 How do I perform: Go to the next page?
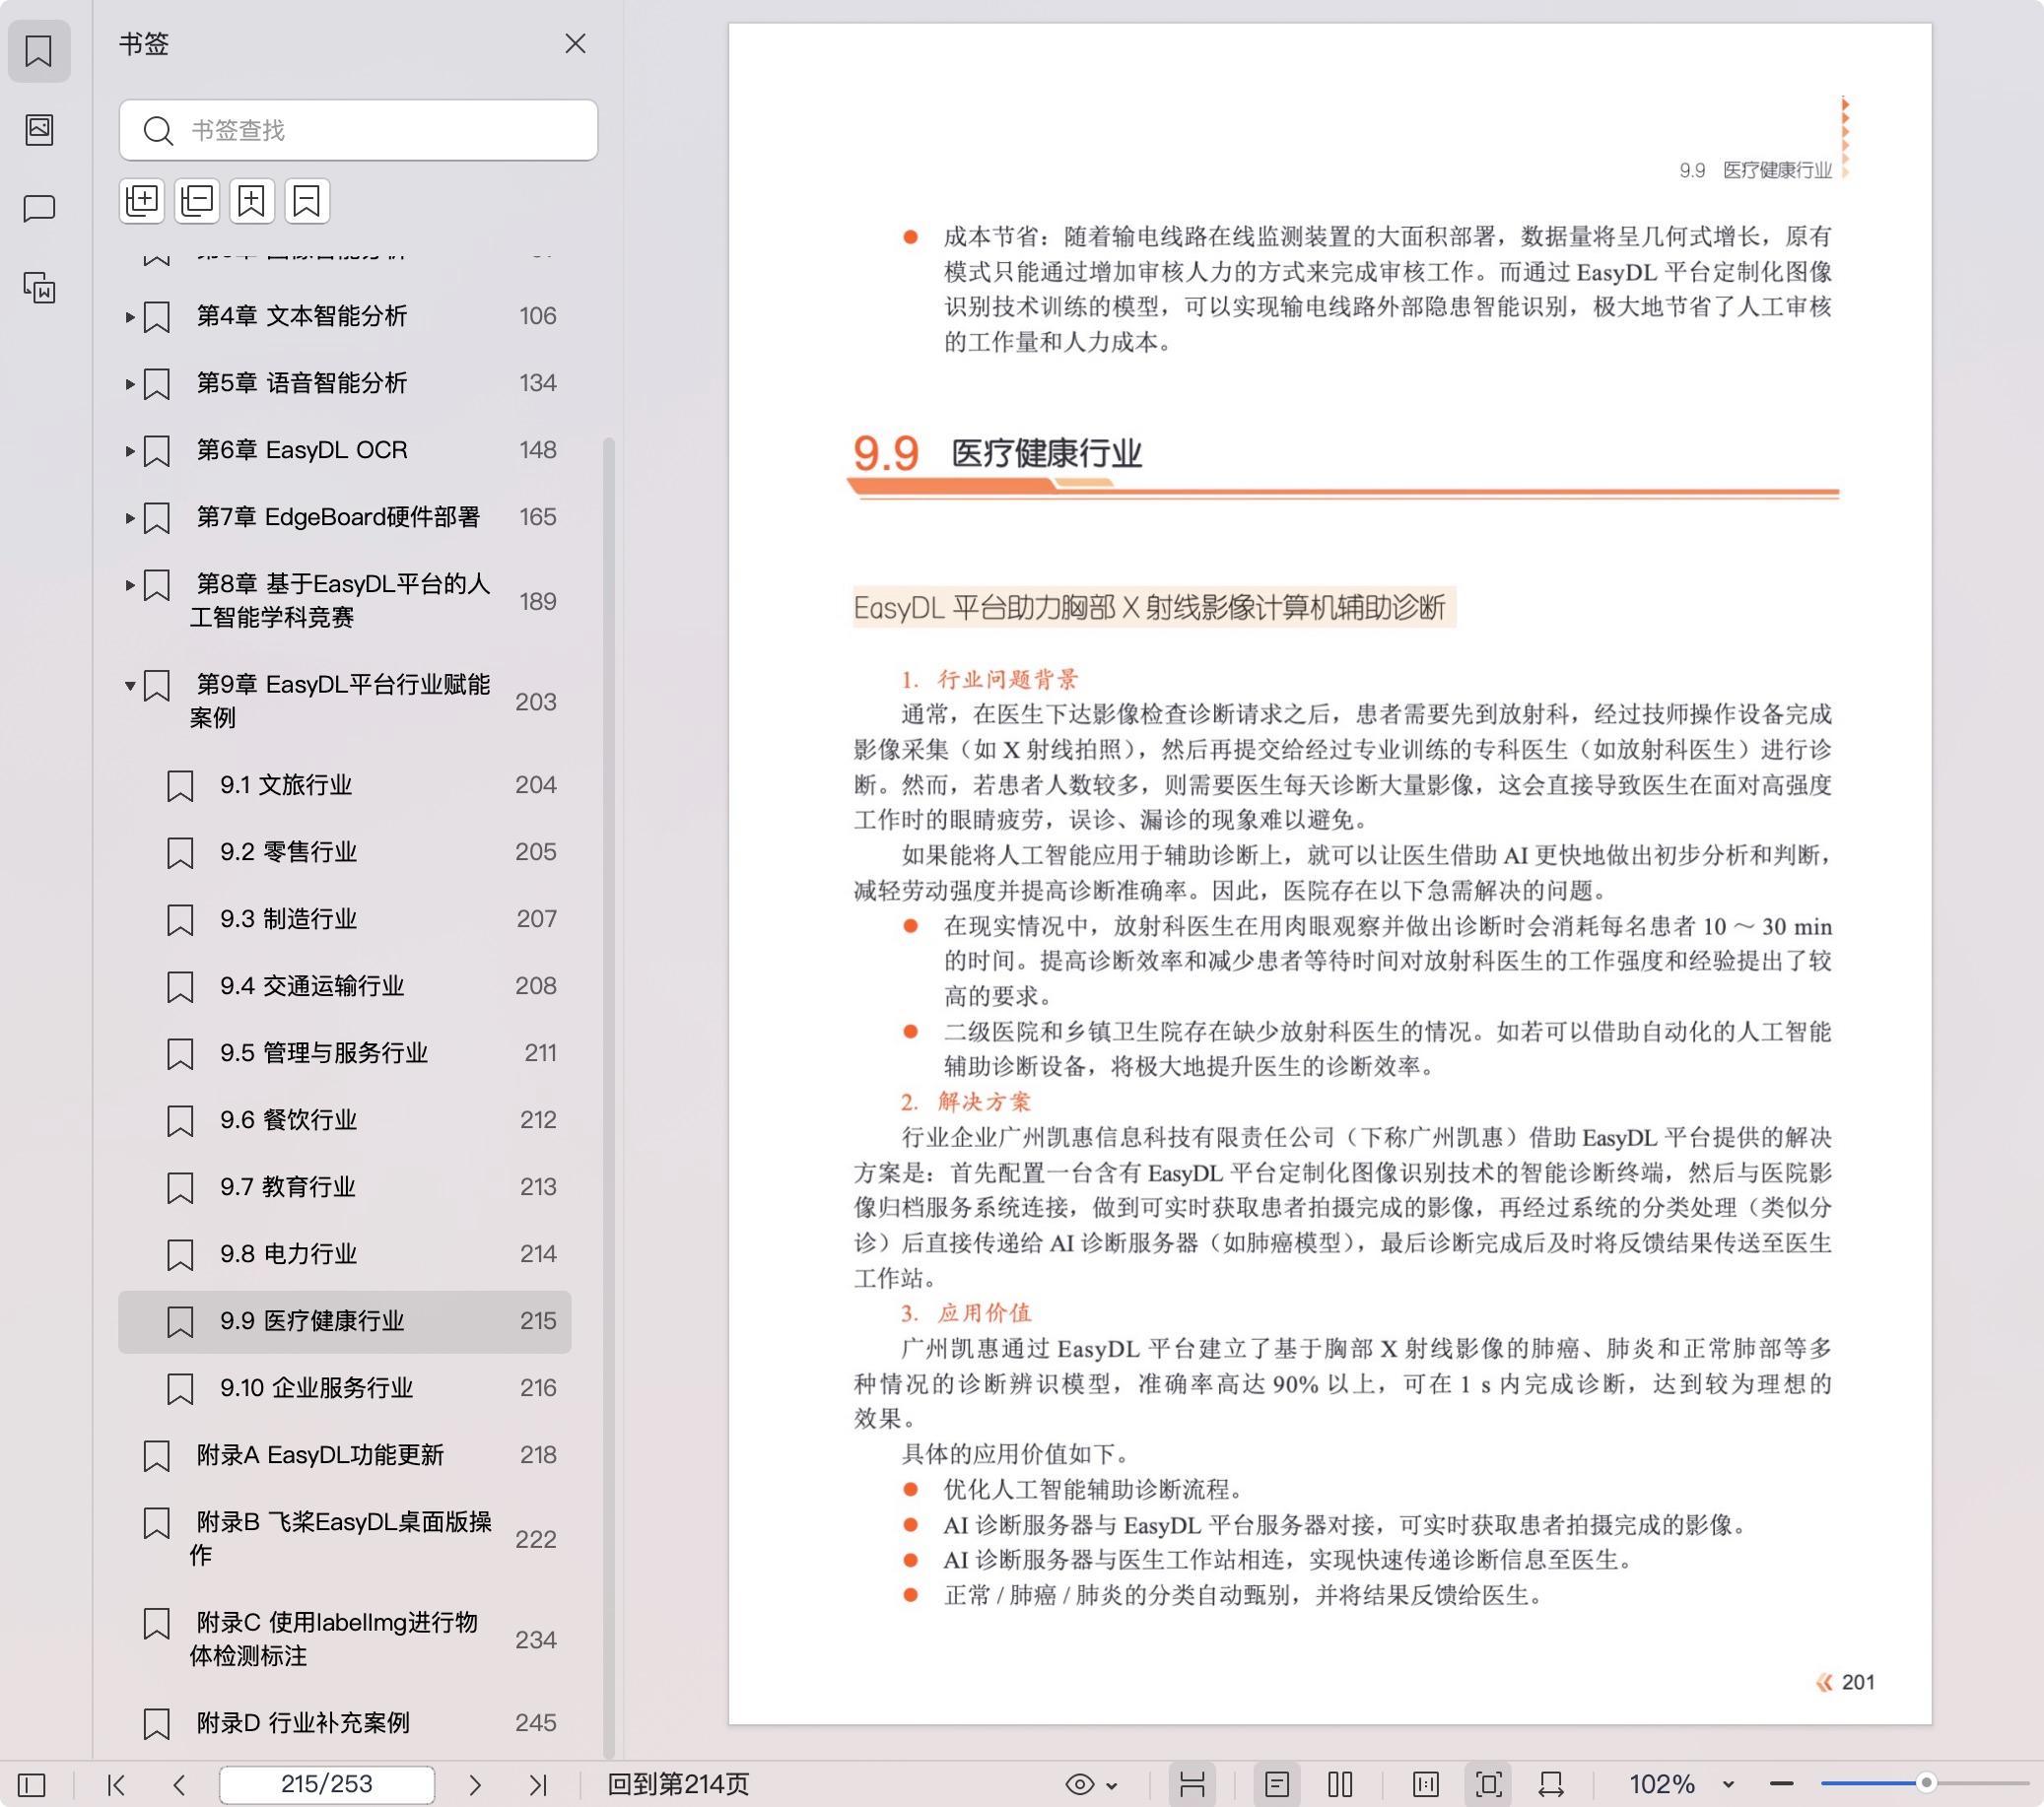[x=475, y=1784]
